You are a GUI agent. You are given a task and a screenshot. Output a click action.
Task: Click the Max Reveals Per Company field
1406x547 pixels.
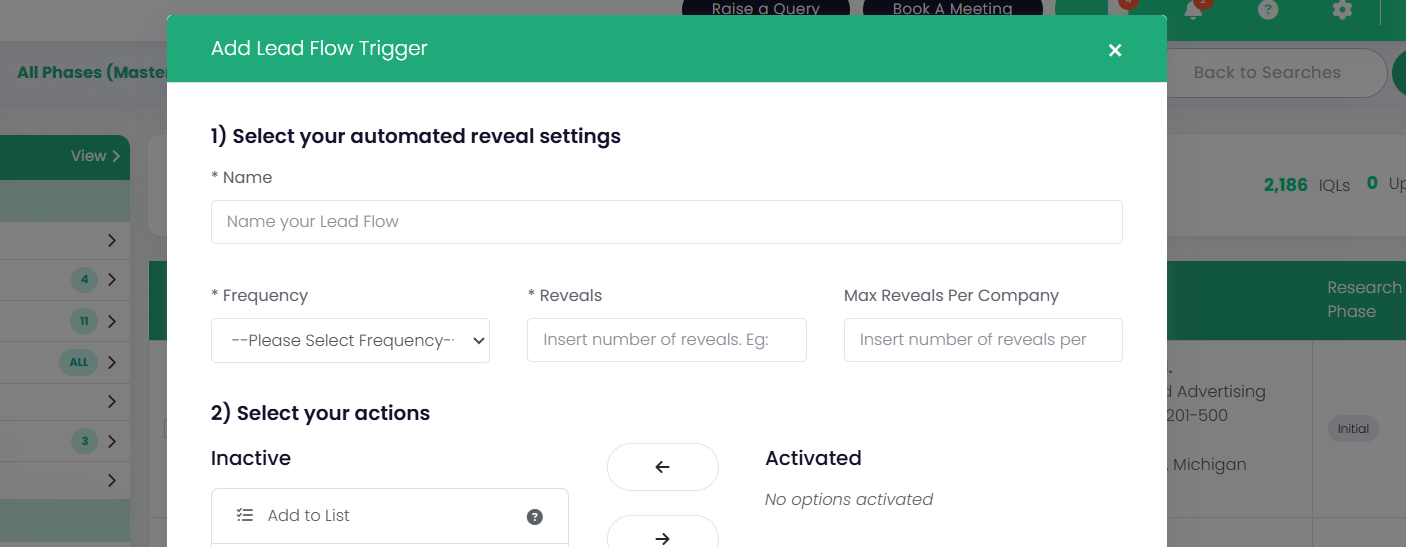coord(983,340)
